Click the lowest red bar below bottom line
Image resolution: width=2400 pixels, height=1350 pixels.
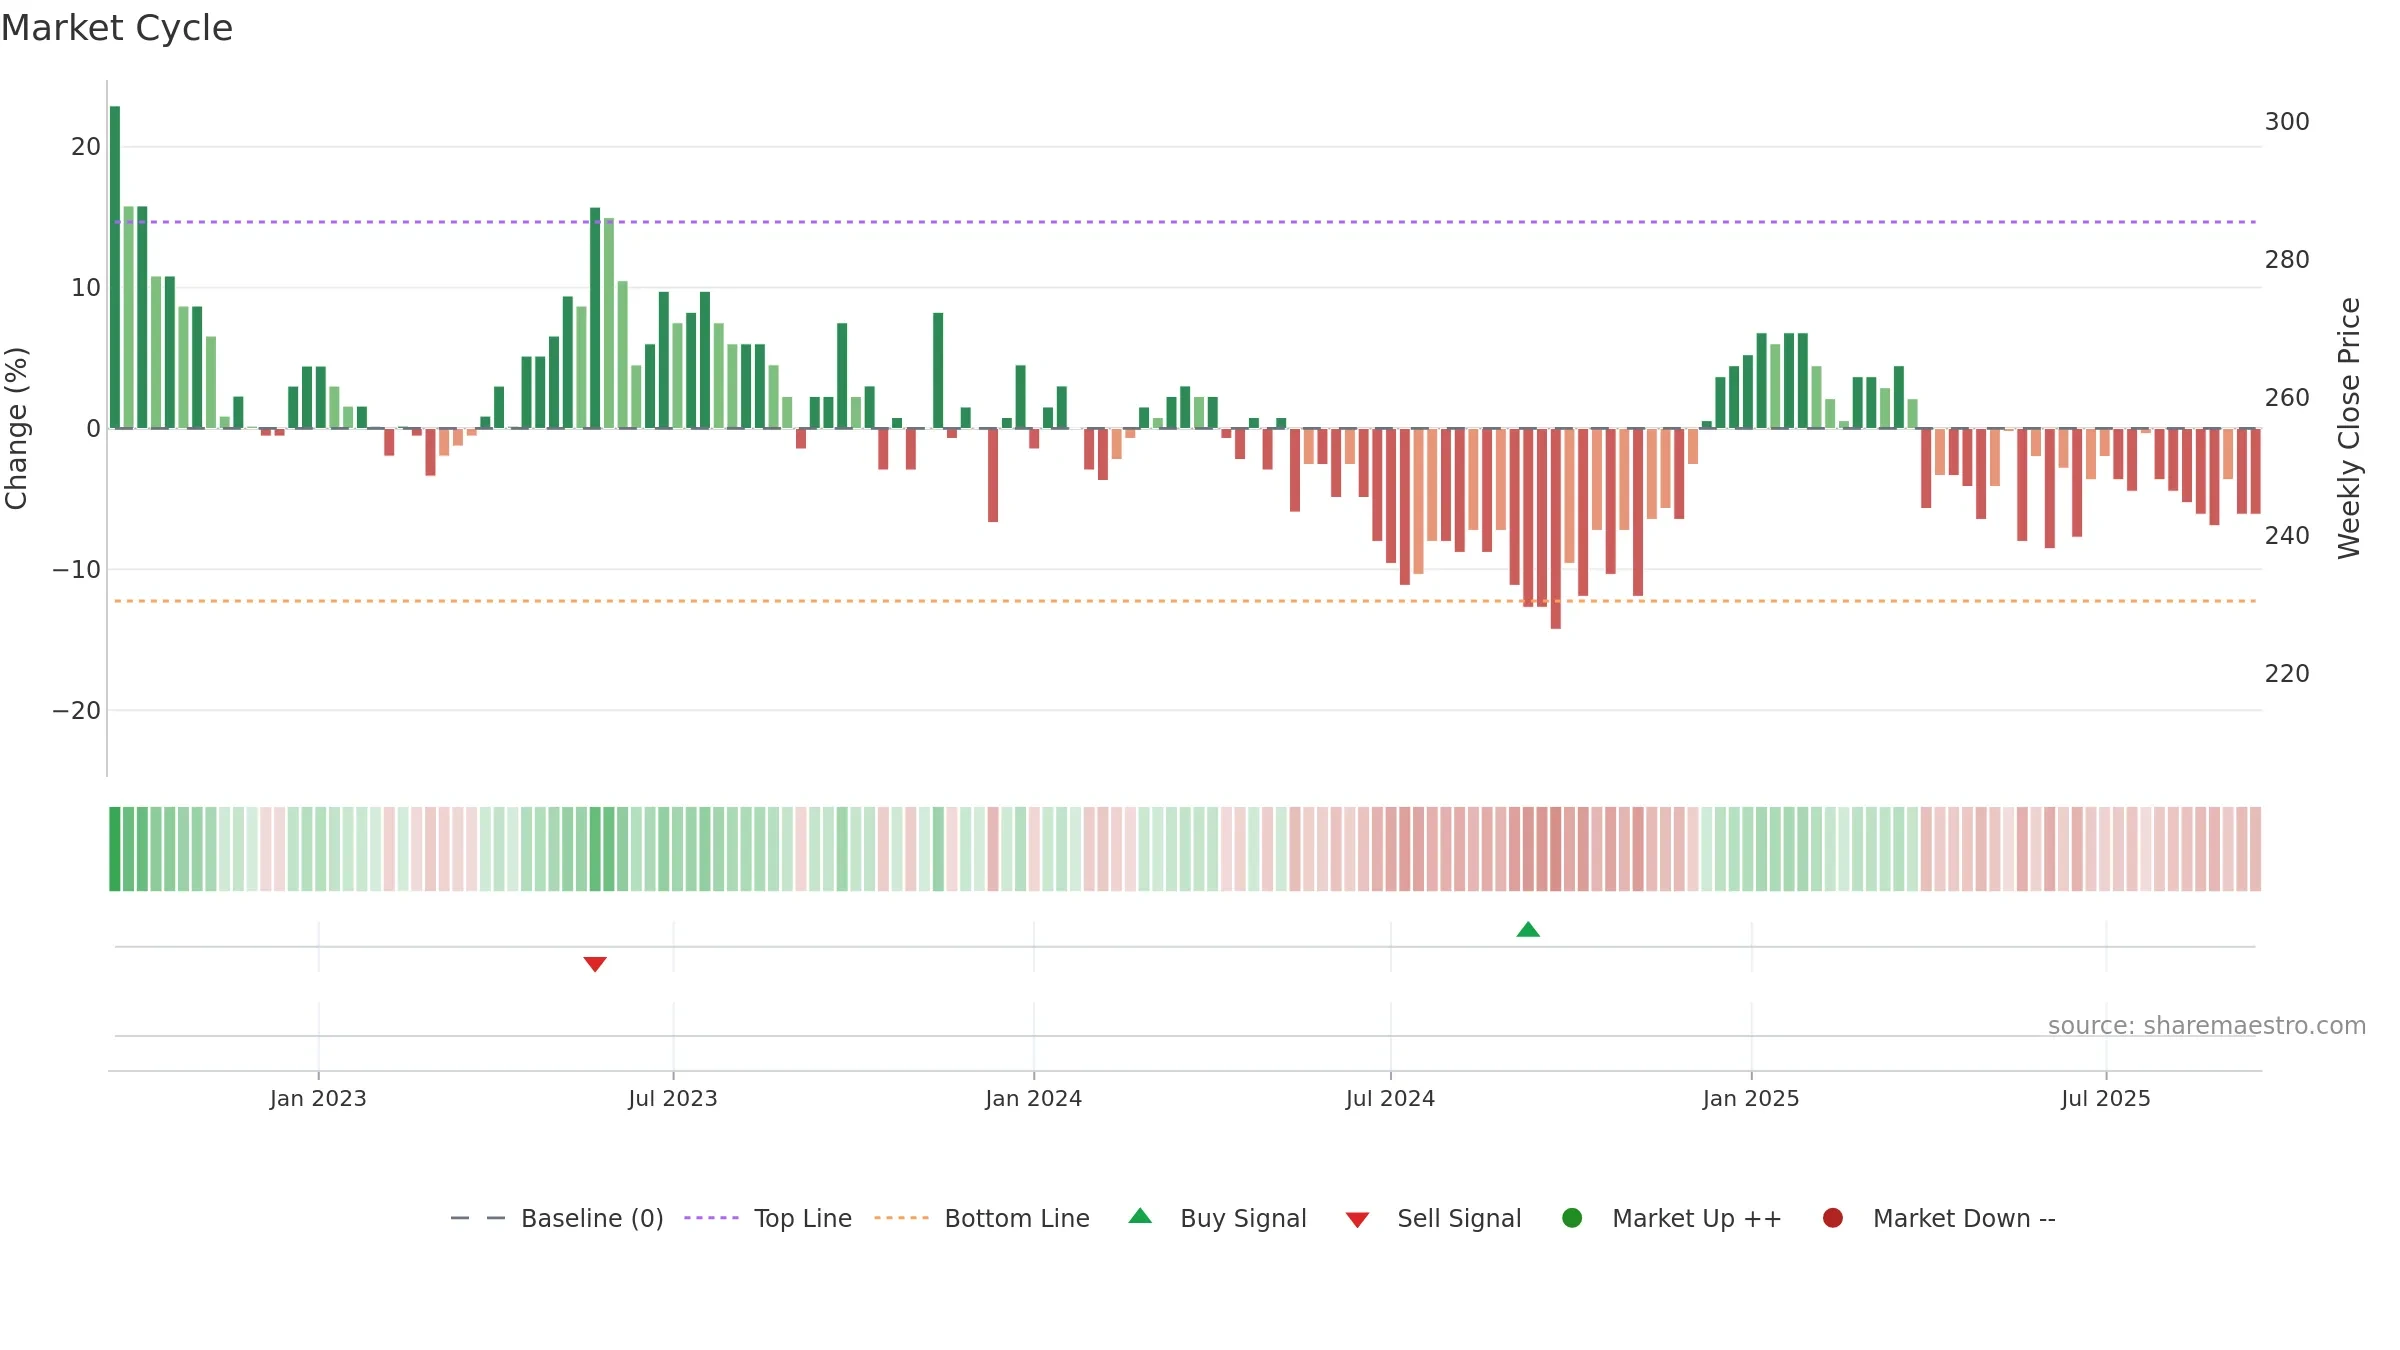tap(1556, 528)
